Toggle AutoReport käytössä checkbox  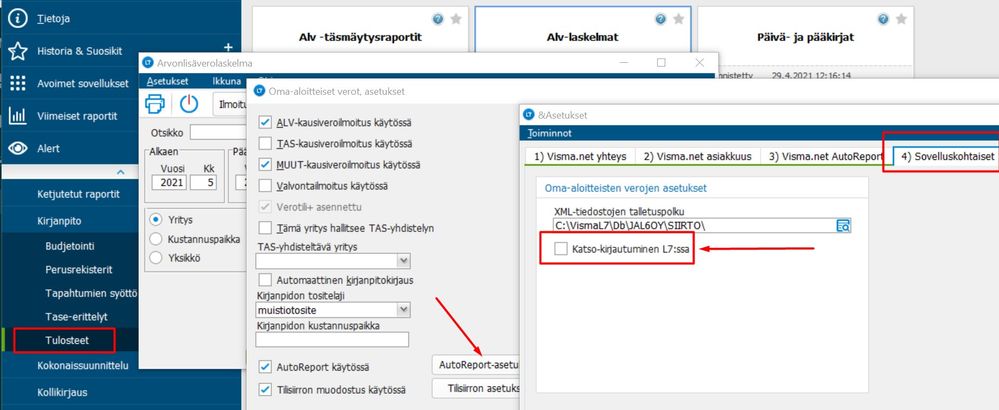(266, 367)
